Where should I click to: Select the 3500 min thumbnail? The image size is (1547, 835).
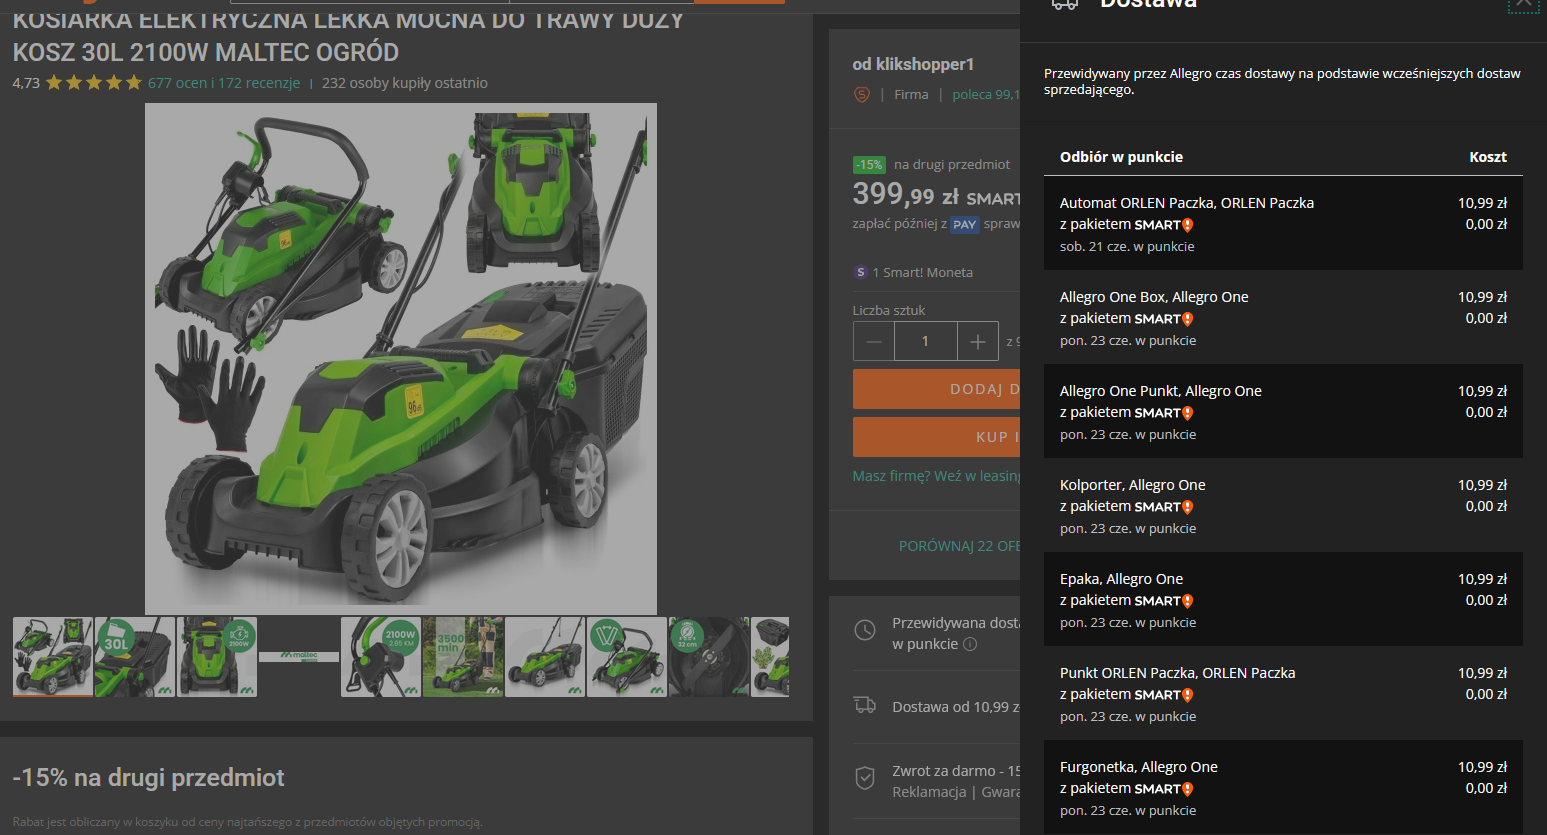coord(463,657)
